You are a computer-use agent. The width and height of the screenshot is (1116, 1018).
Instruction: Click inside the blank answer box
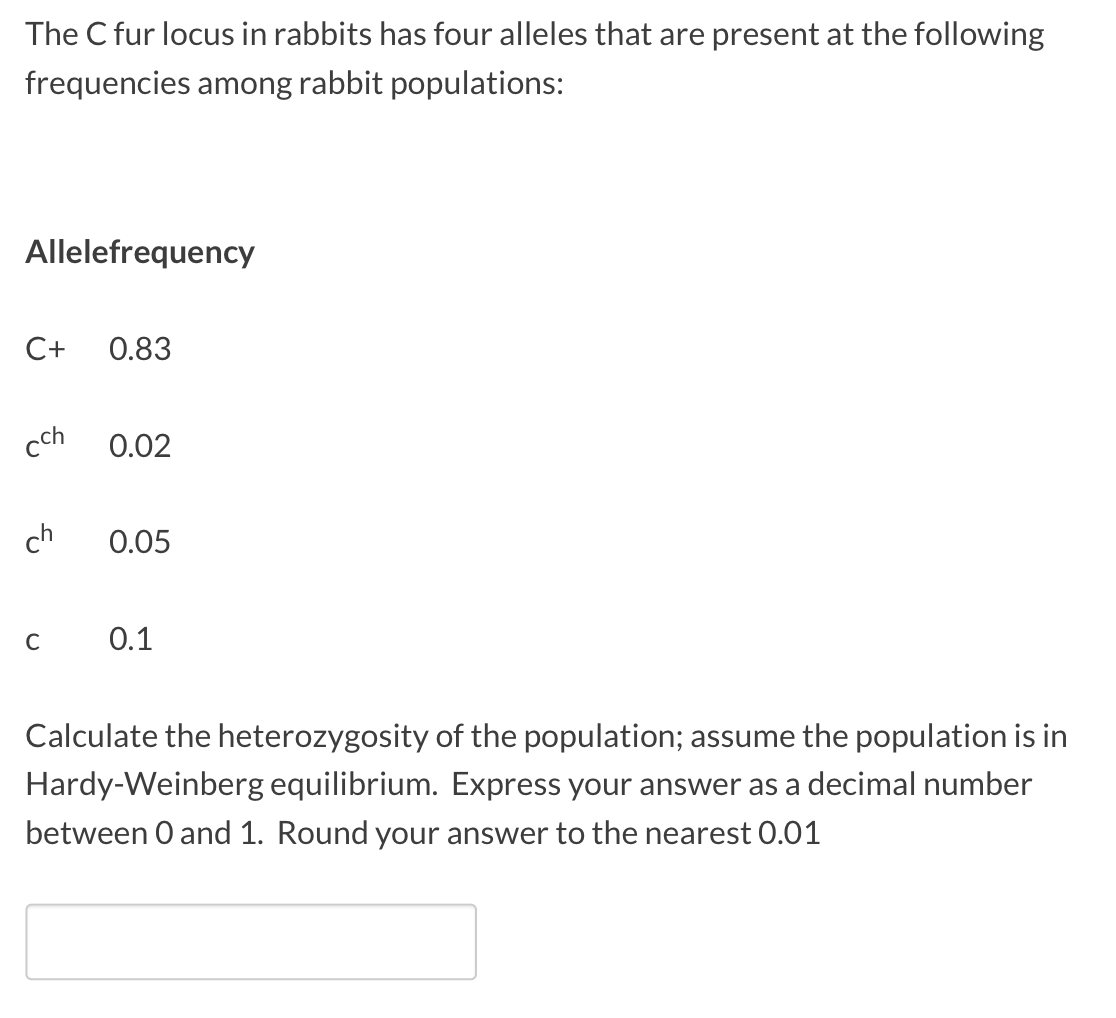tap(250, 940)
